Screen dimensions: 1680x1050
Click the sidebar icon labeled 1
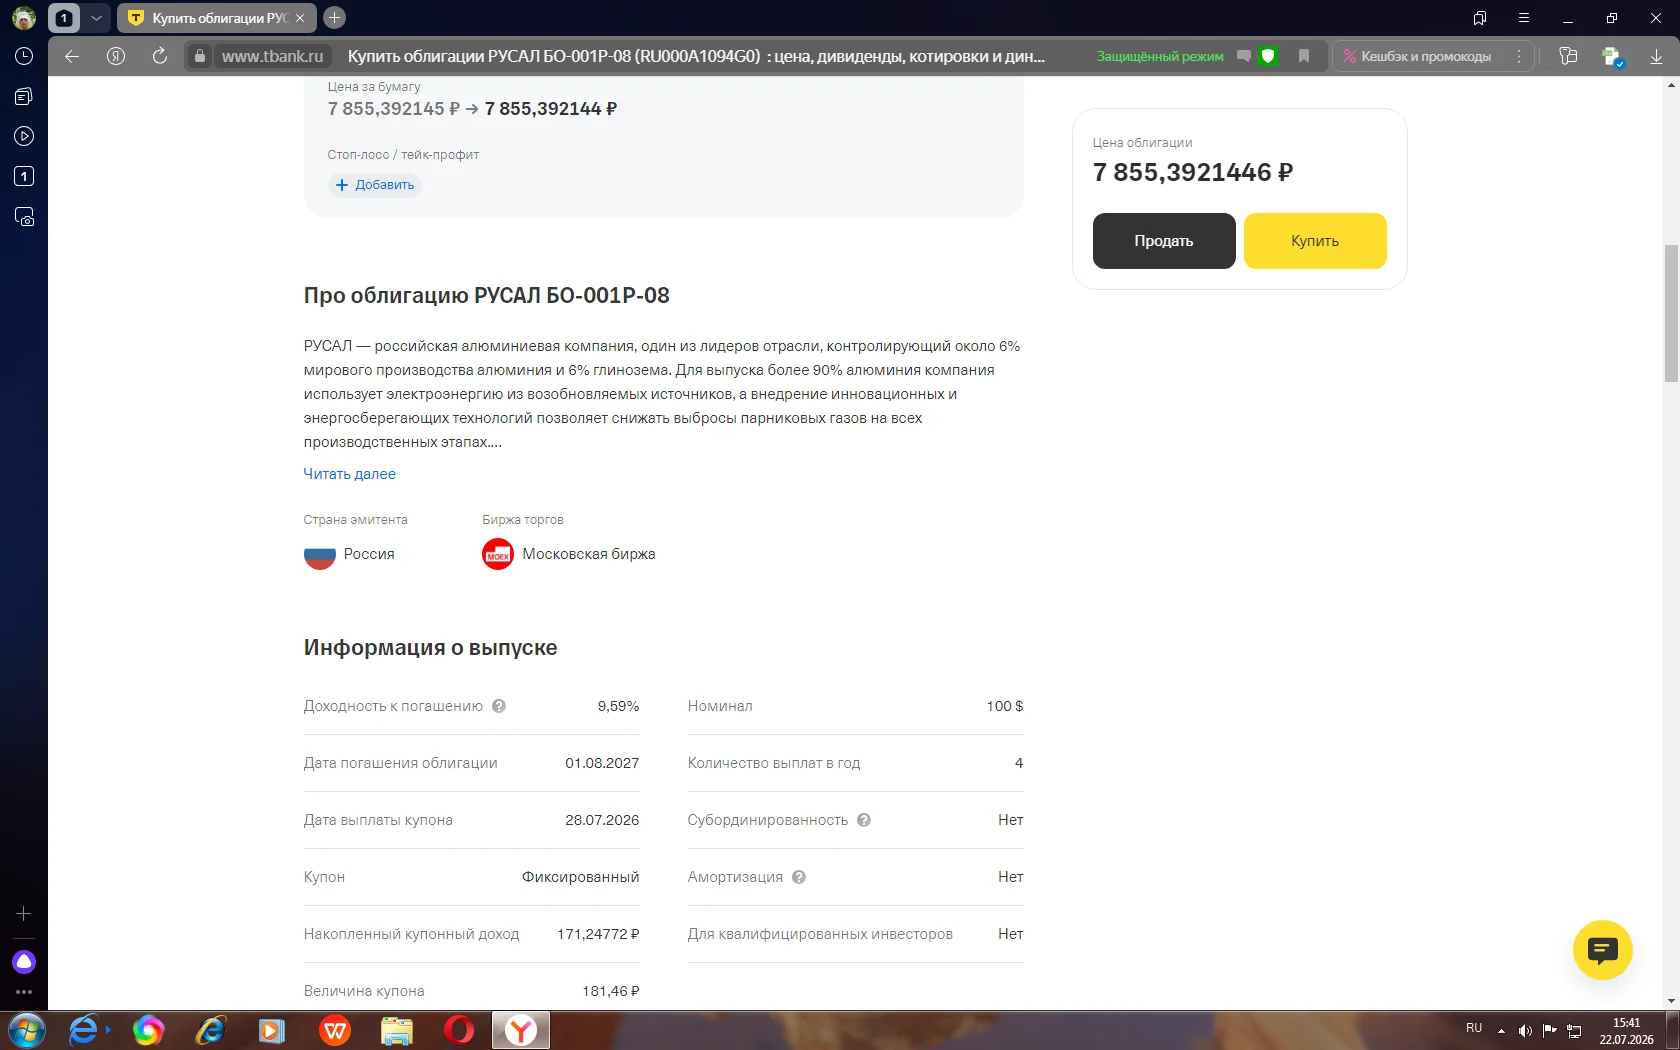pos(24,176)
